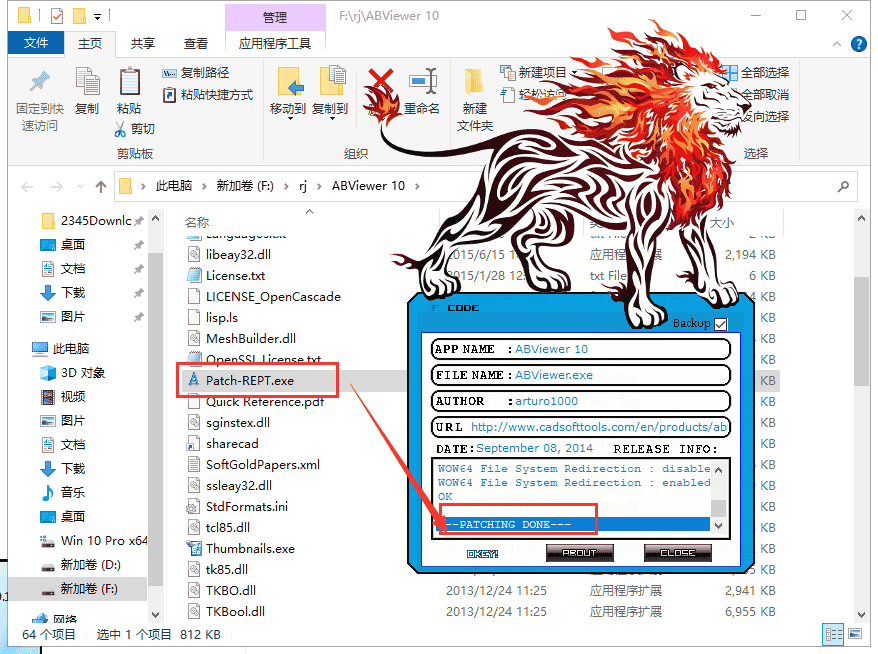Click the 管理 contextual tab header

(x=275, y=17)
